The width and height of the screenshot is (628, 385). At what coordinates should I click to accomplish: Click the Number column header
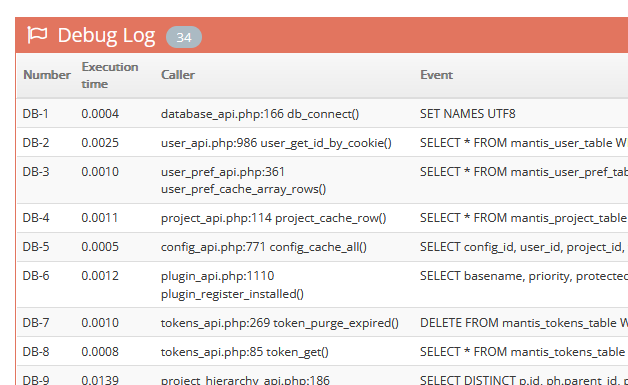47,75
